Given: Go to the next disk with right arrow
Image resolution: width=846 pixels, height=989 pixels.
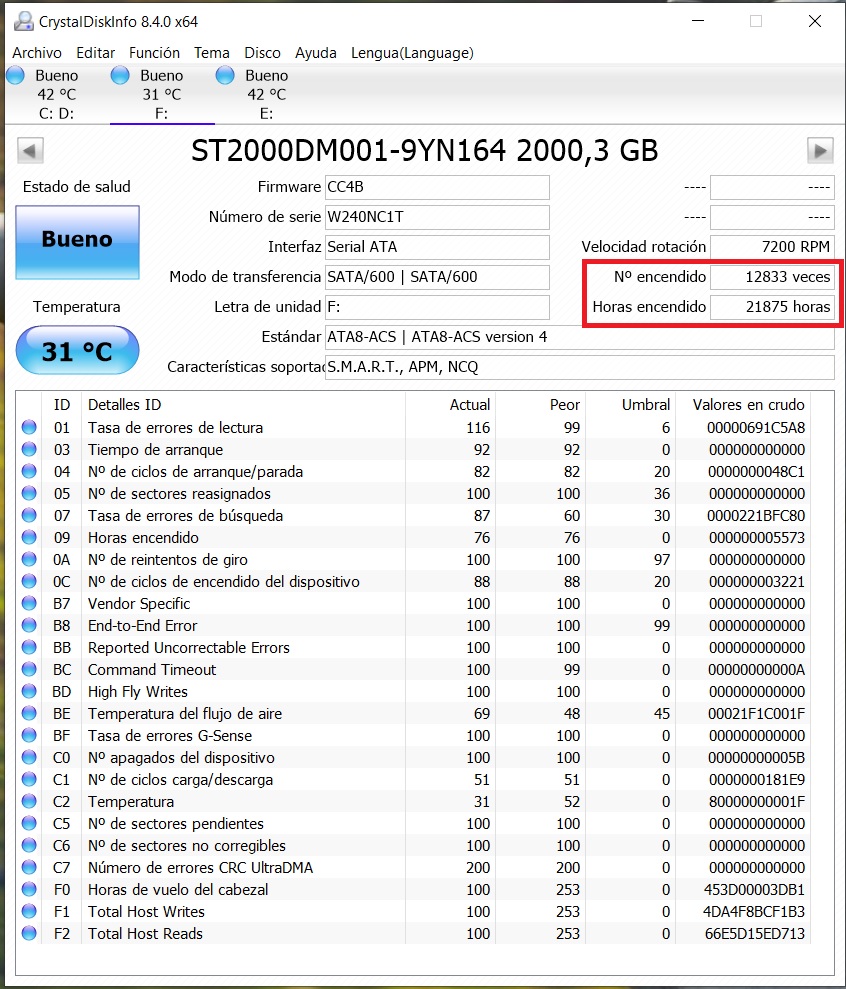Looking at the screenshot, I should pyautogui.click(x=820, y=151).
